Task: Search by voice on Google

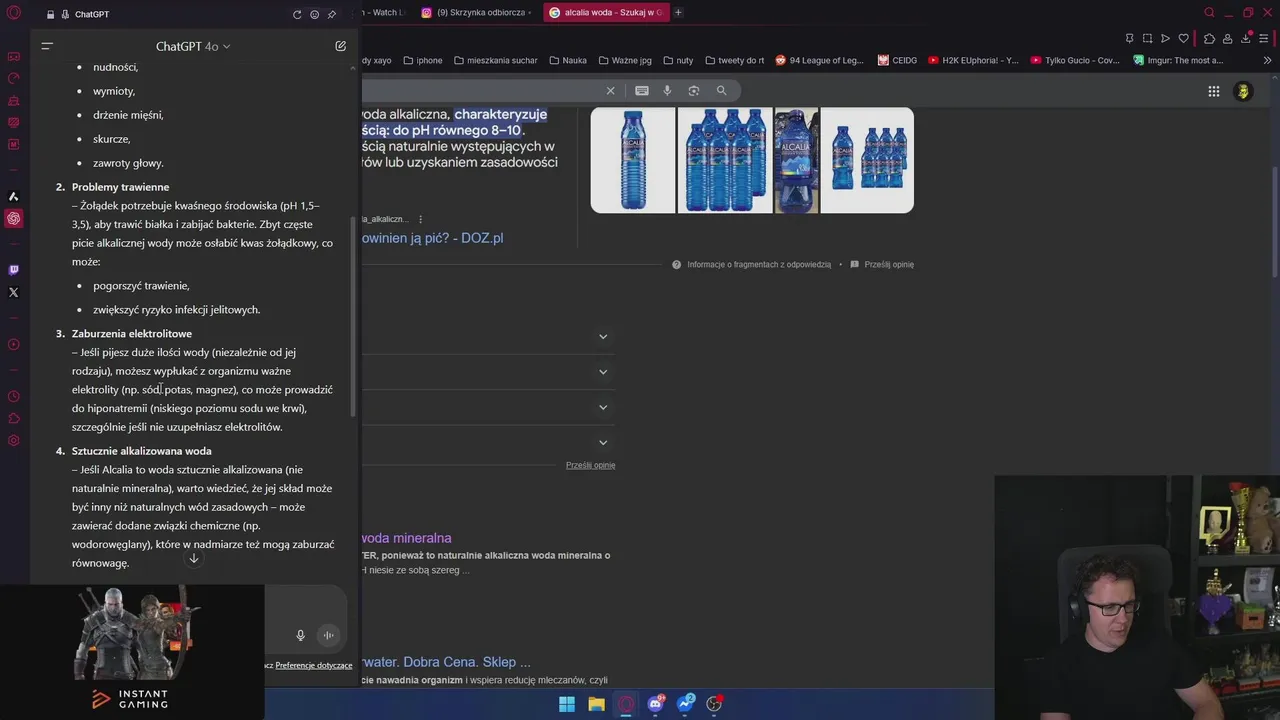Action: pyautogui.click(x=667, y=90)
